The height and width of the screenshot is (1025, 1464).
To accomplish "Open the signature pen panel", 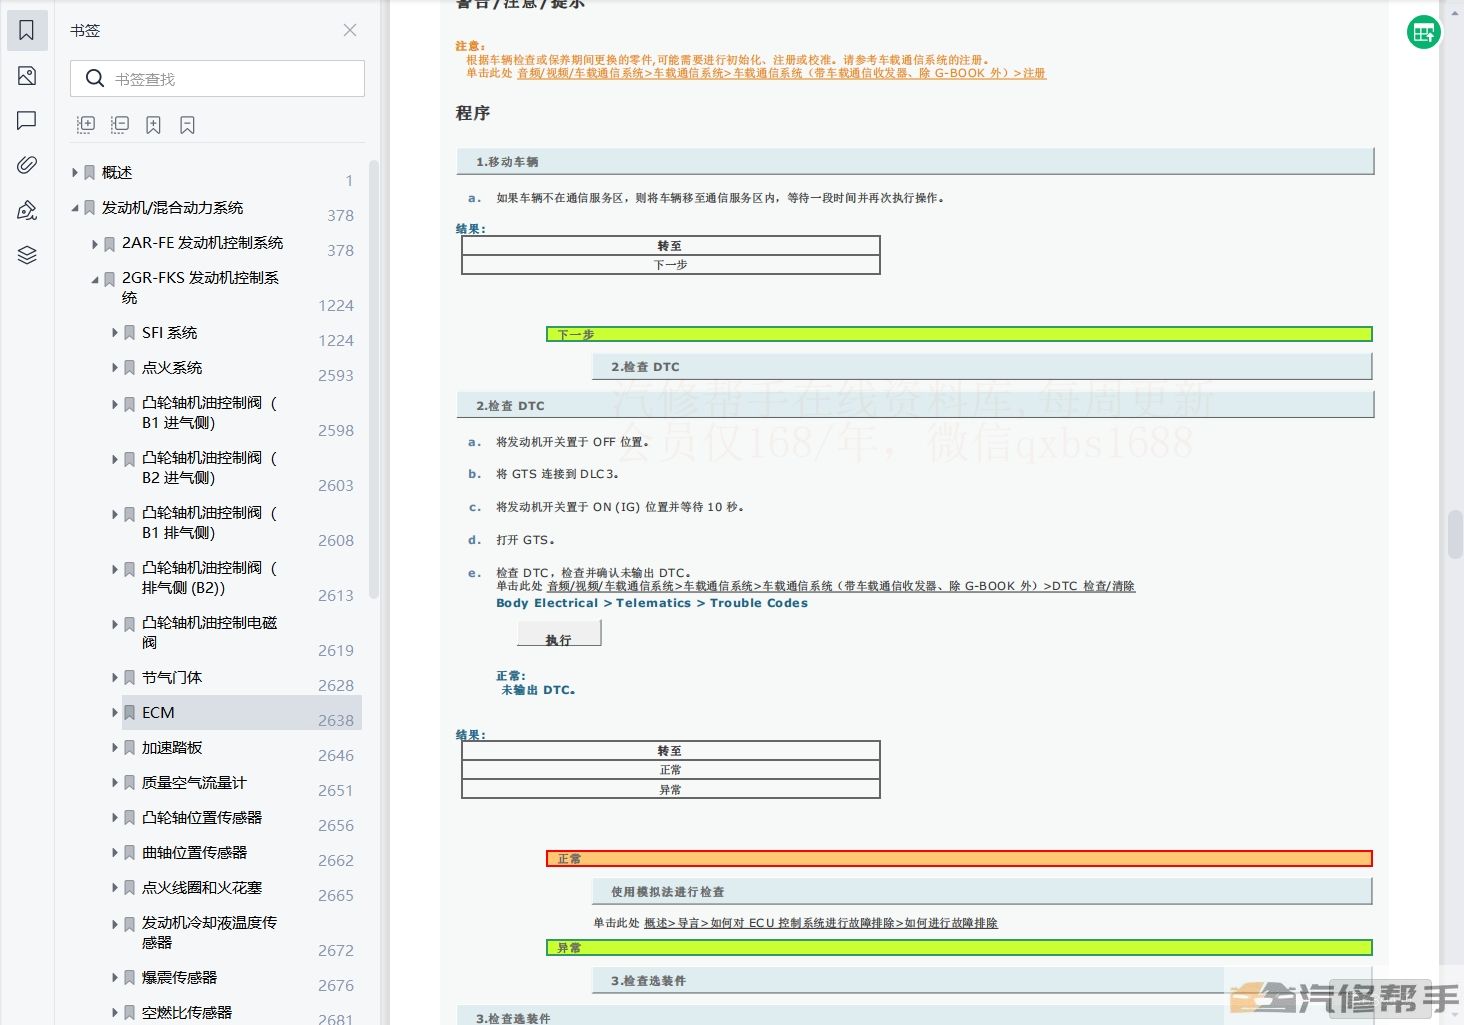I will (x=27, y=210).
